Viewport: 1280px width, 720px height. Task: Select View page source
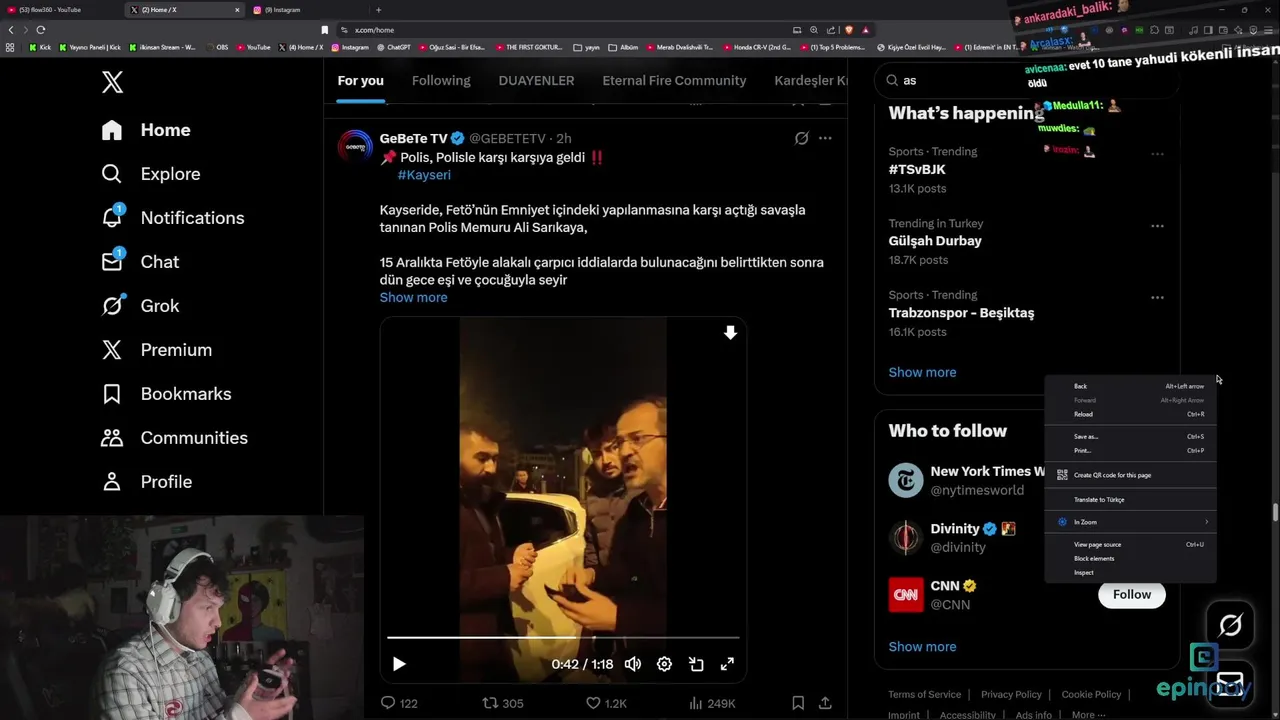point(1130,545)
